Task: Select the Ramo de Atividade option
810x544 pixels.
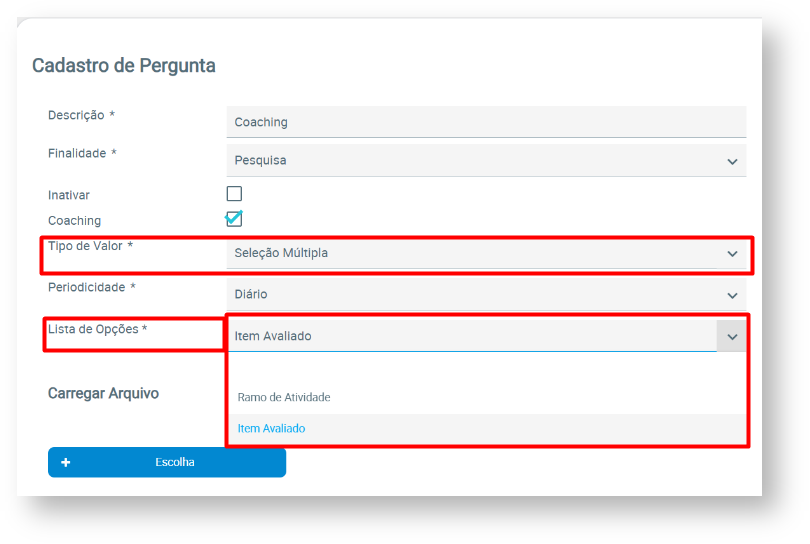Action: pyautogui.click(x=284, y=397)
